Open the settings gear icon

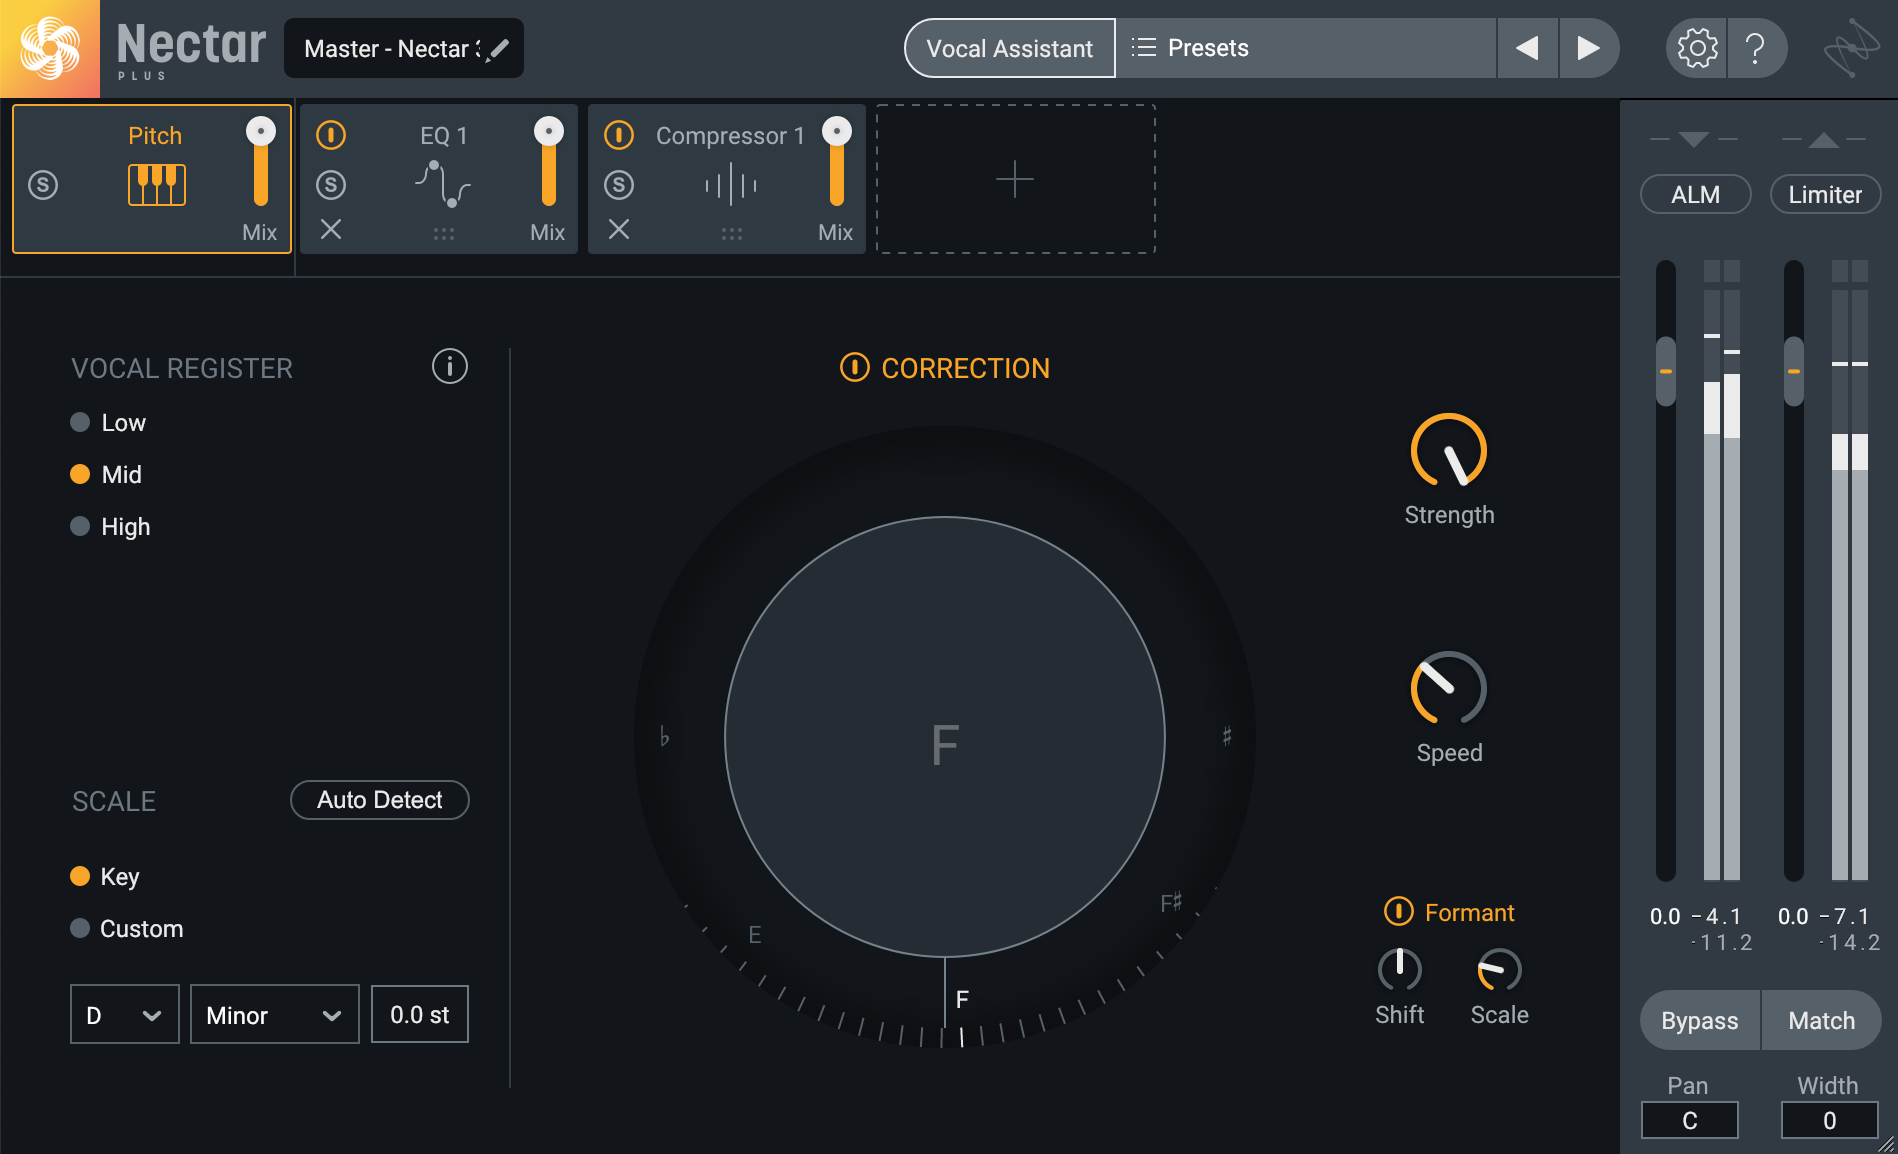pyautogui.click(x=1697, y=48)
